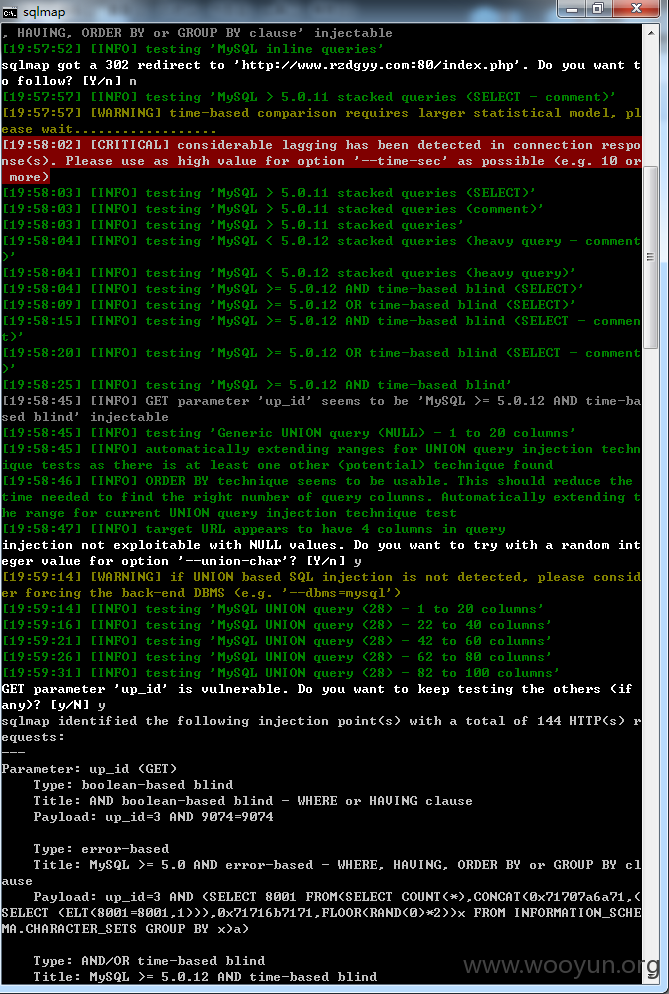Click '[19:58:03]' stacked queries (comment) line
669x994 pixels.
point(273,209)
